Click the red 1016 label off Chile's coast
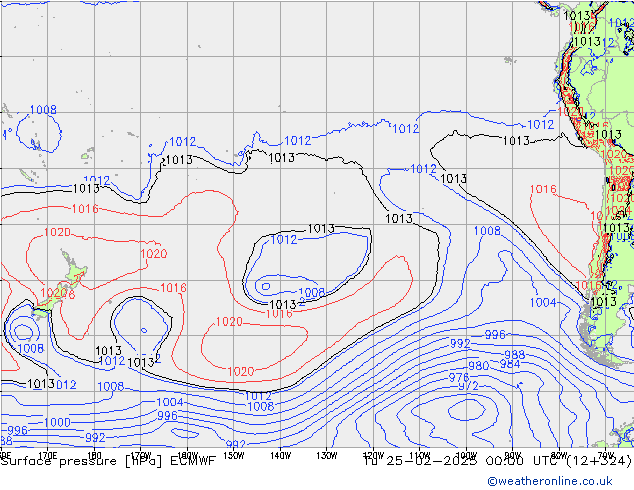 543,189
